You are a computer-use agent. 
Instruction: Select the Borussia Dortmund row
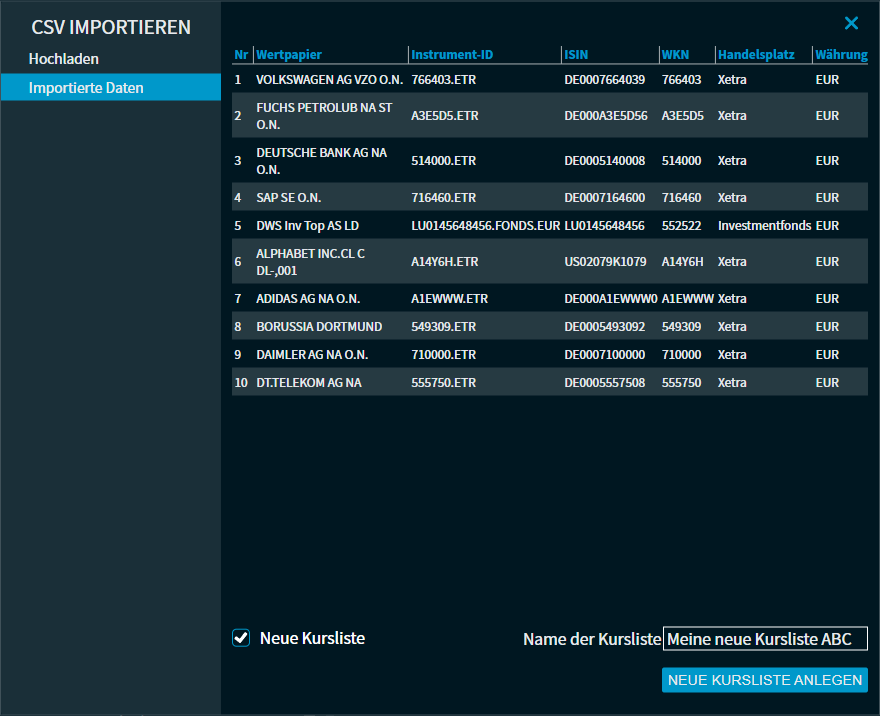[x=549, y=327]
